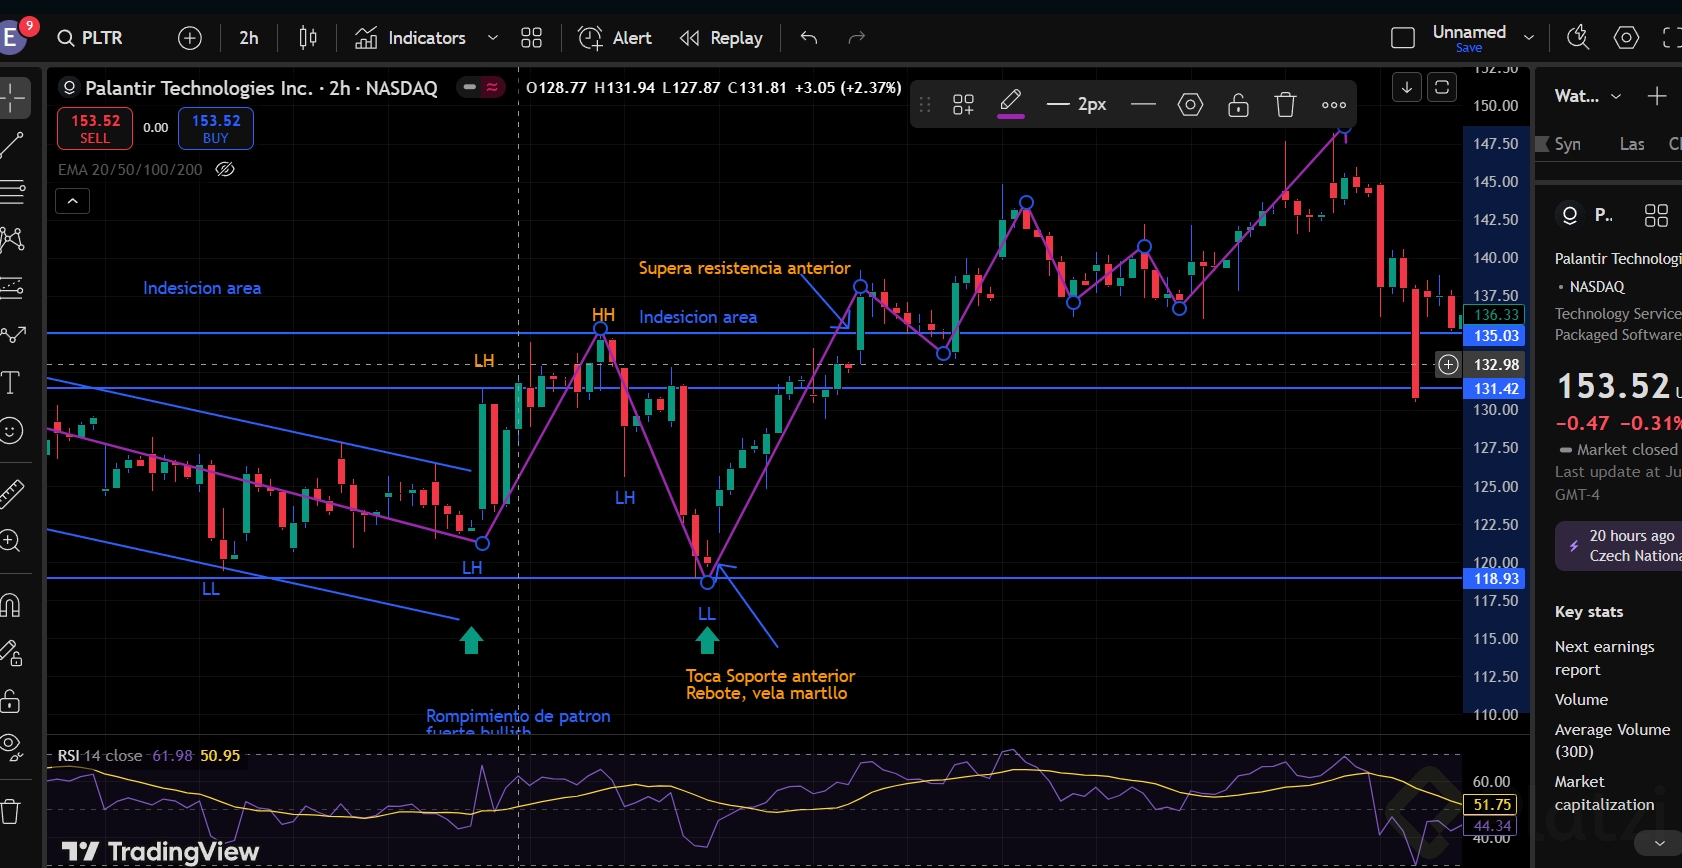Delete the selected drawing

(x=1286, y=104)
